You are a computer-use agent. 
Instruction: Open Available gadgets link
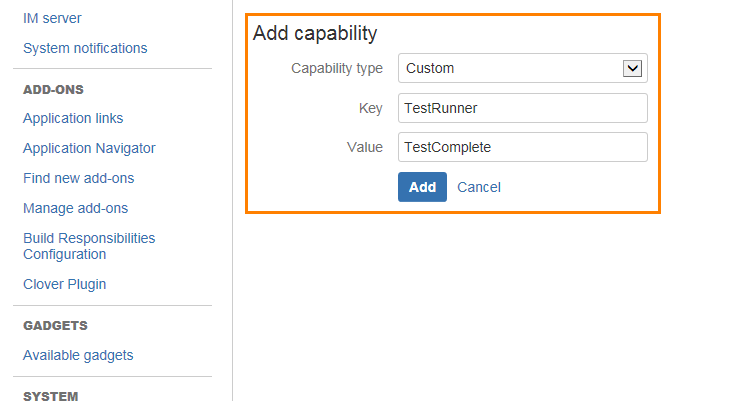click(x=78, y=355)
